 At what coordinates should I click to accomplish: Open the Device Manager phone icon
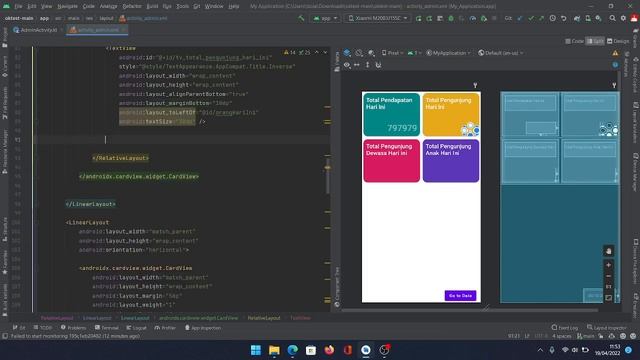tap(588, 18)
